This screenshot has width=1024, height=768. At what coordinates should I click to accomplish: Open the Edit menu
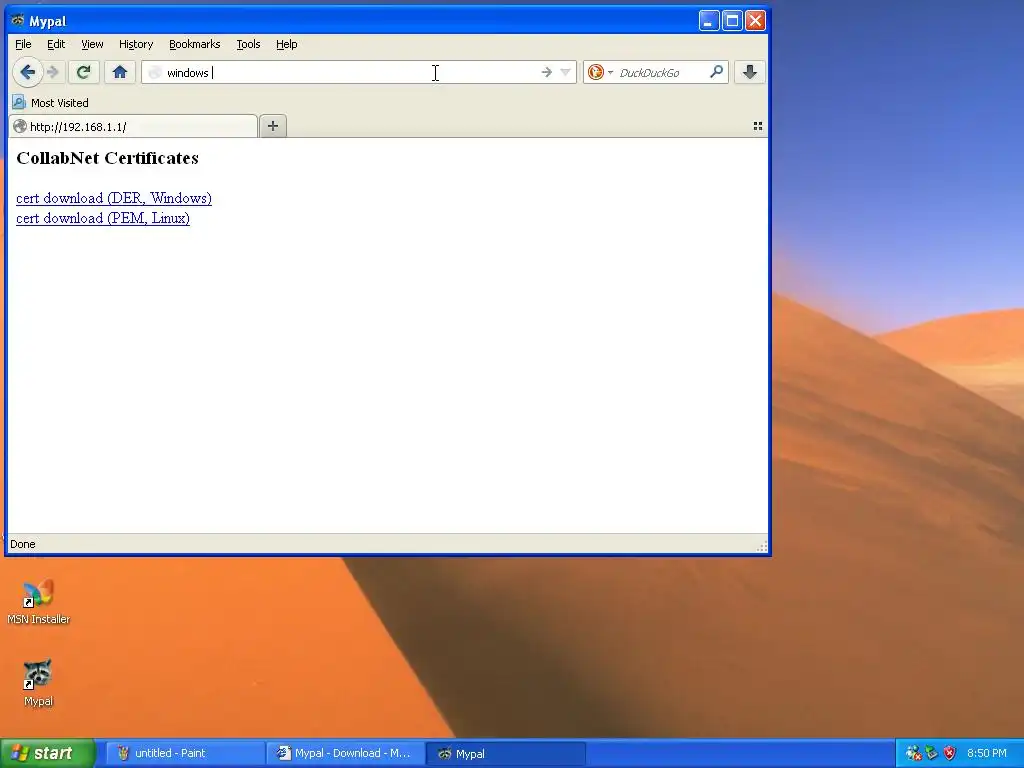point(56,44)
